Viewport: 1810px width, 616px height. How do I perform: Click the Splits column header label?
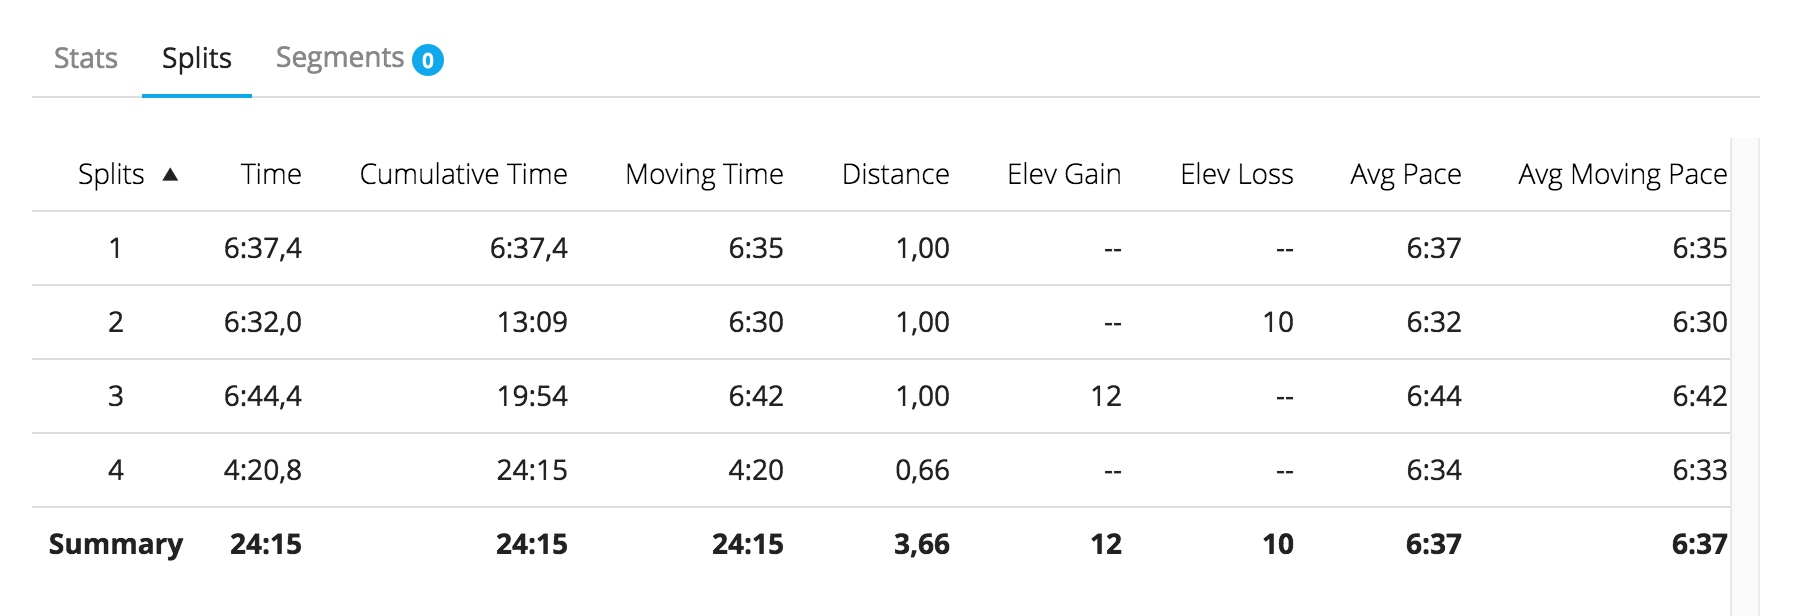pyautogui.click(x=111, y=175)
